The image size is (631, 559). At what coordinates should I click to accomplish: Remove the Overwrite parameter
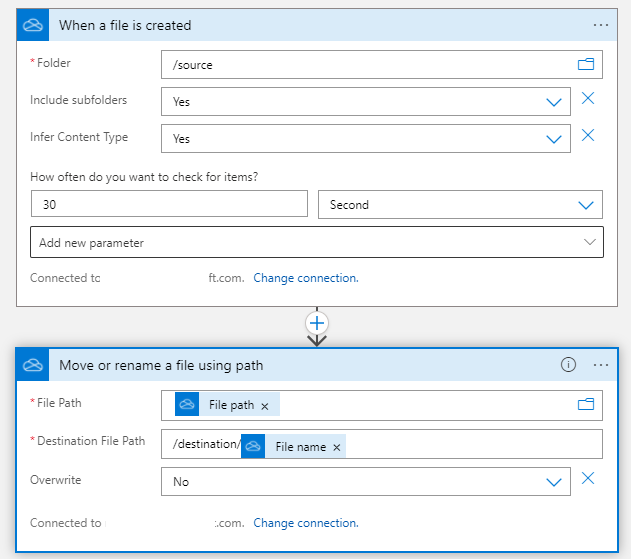click(588, 479)
